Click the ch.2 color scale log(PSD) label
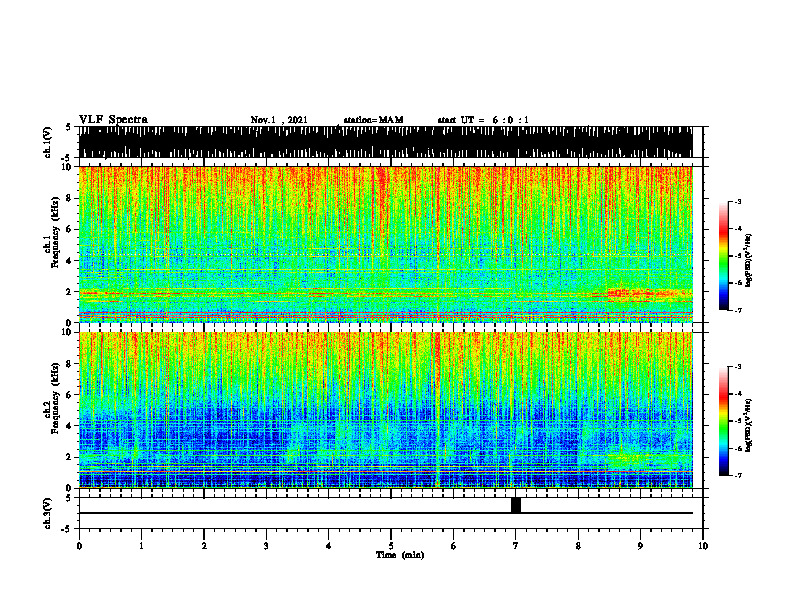Image resolution: width=792 pixels, height=612 pixels. coord(749,425)
